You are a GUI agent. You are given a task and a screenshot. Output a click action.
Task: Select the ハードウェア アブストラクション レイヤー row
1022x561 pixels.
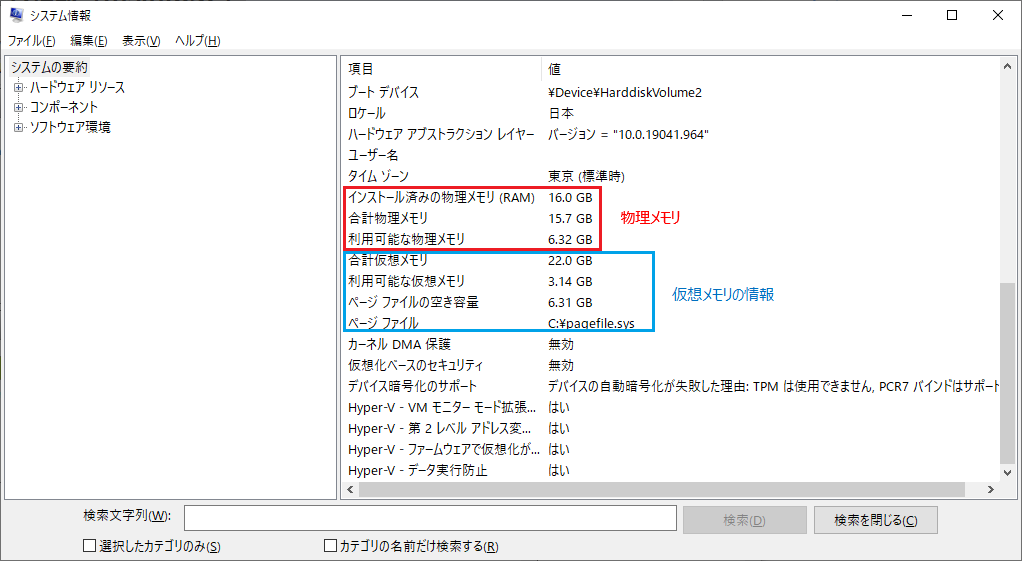671,134
